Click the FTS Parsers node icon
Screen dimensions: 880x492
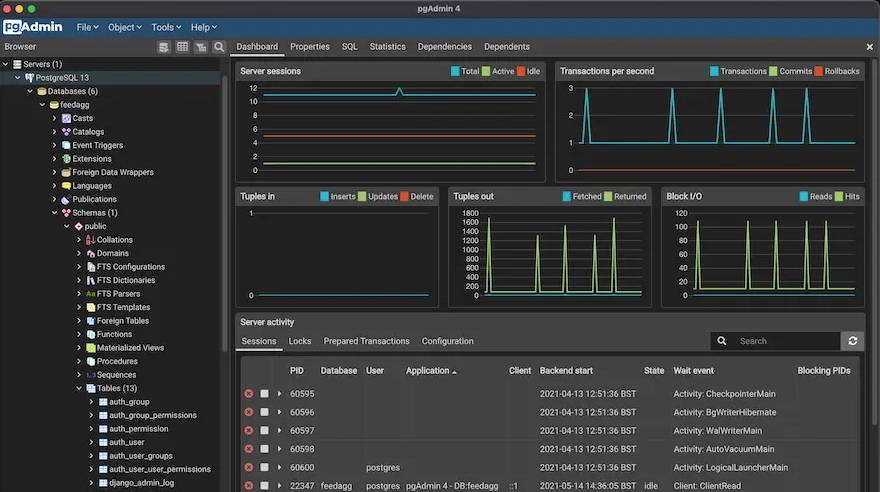[90, 294]
